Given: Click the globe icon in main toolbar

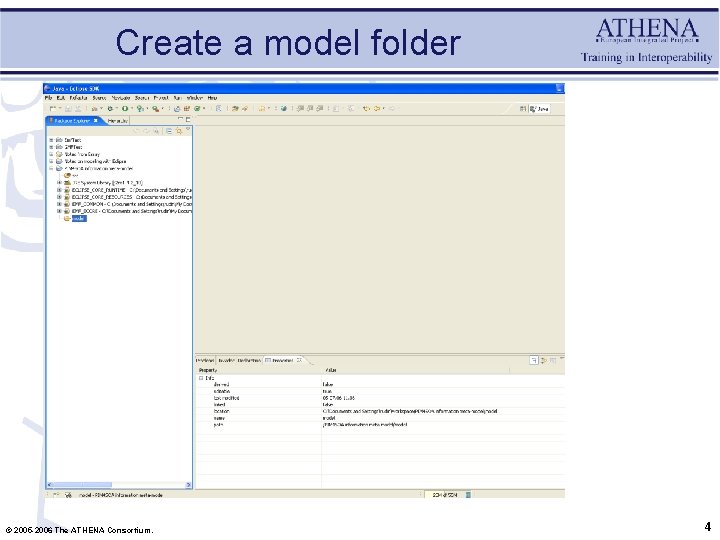Looking at the screenshot, I should (284, 109).
